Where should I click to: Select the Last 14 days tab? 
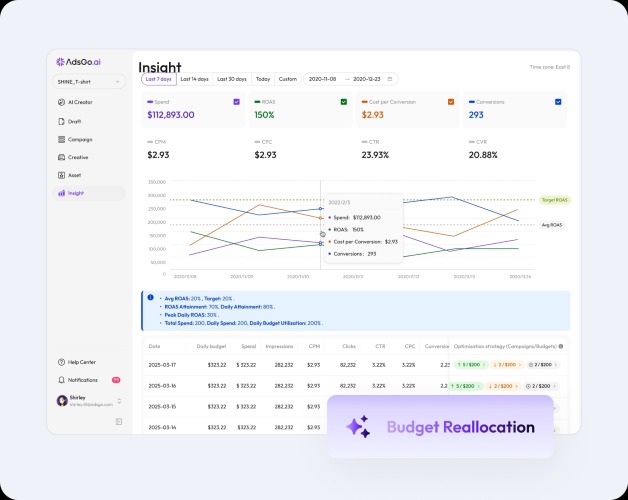point(195,79)
